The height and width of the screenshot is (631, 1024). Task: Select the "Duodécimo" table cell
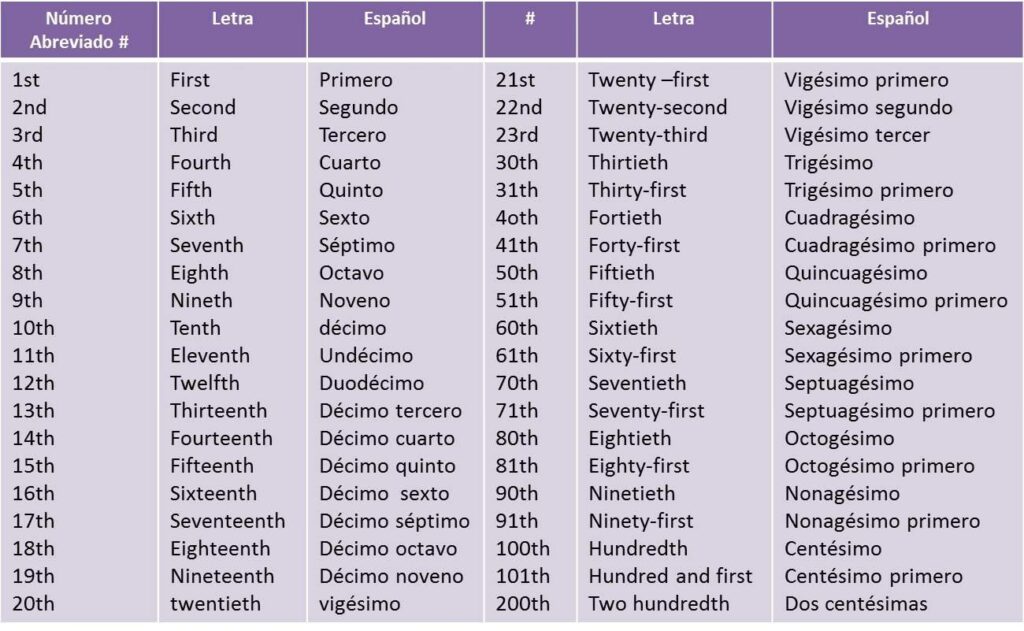pyautogui.click(x=371, y=383)
